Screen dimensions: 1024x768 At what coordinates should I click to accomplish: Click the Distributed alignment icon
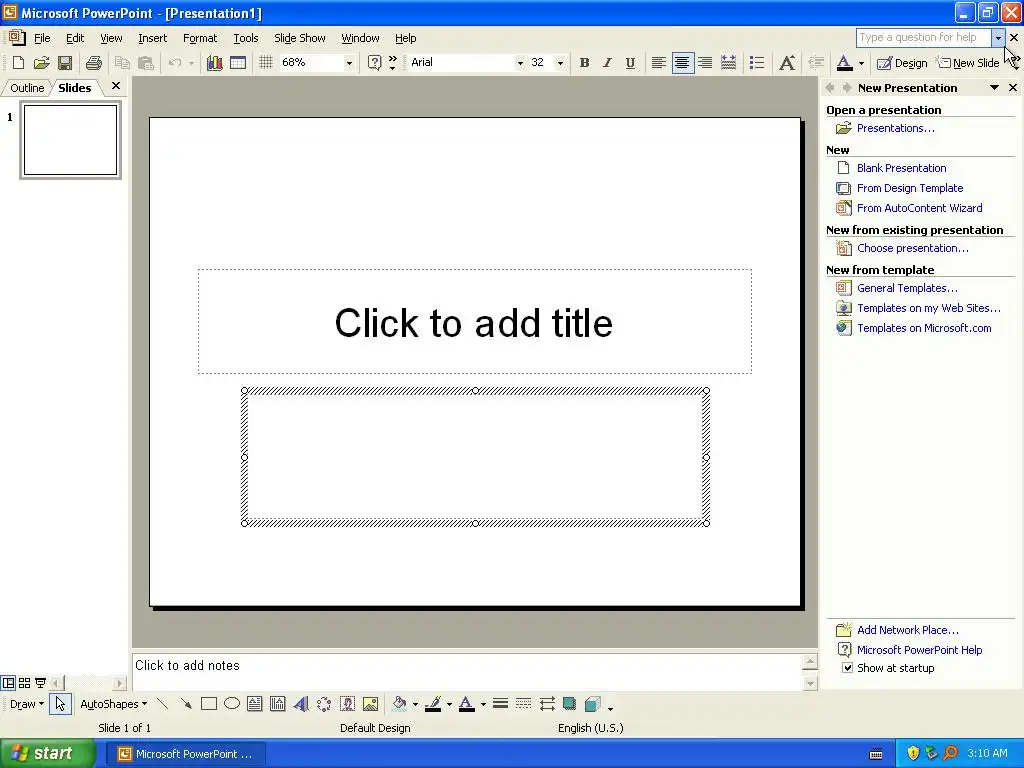coord(728,63)
